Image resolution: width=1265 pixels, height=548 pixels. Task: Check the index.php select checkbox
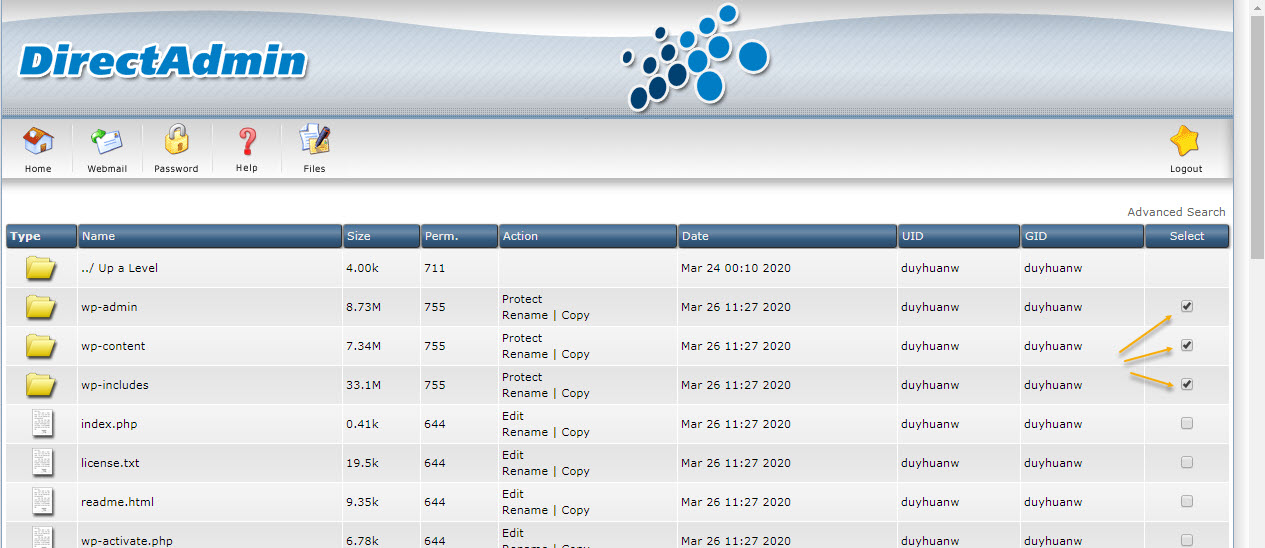pos(1187,423)
